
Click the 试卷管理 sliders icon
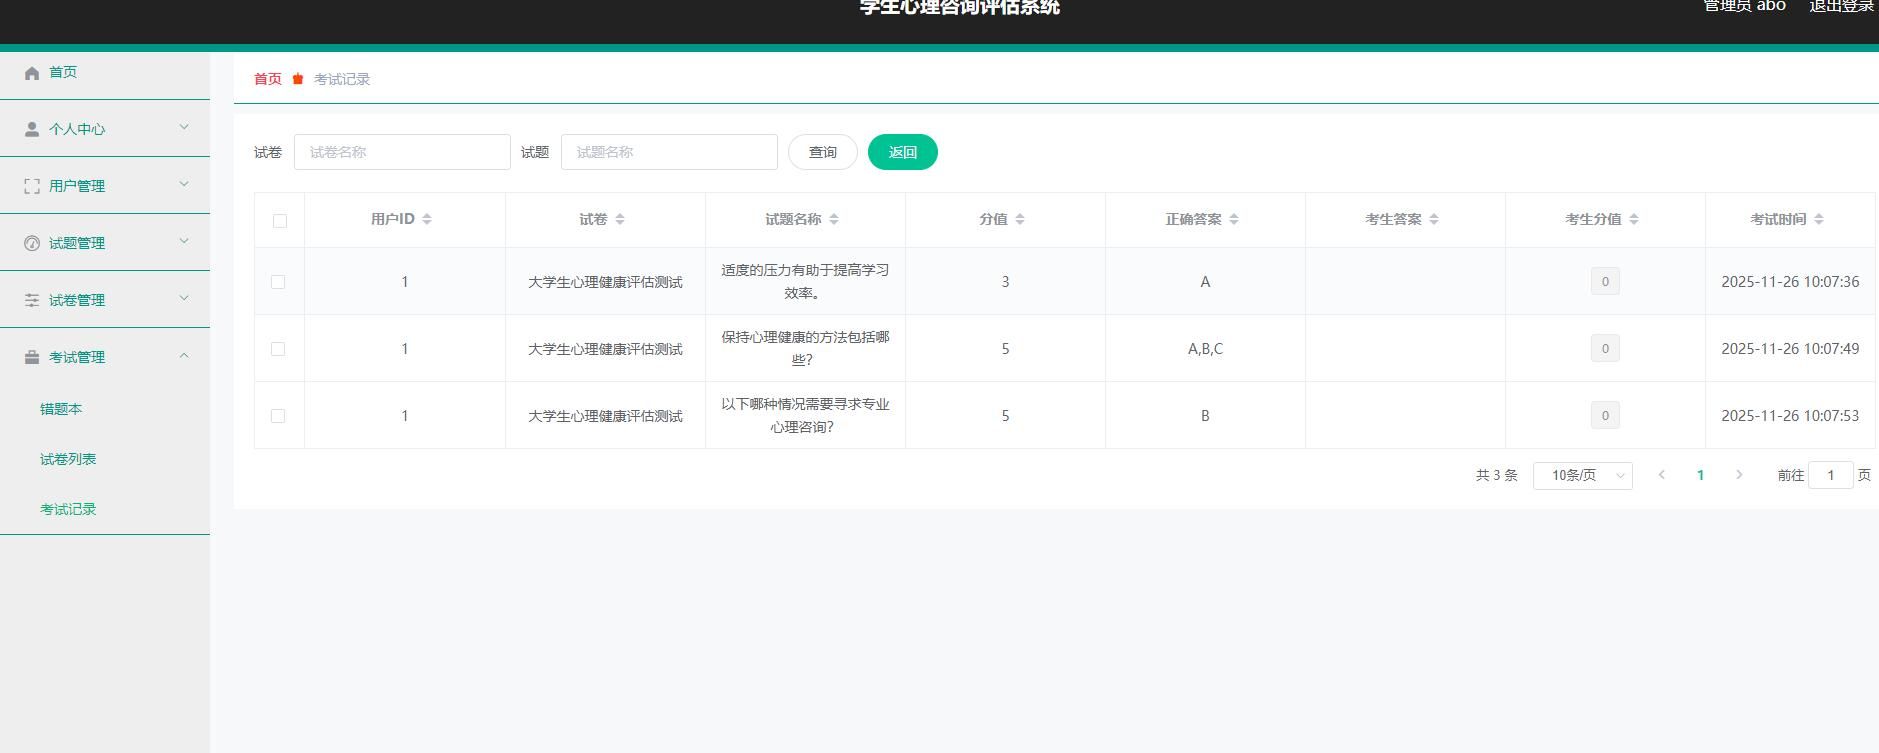[x=32, y=300]
